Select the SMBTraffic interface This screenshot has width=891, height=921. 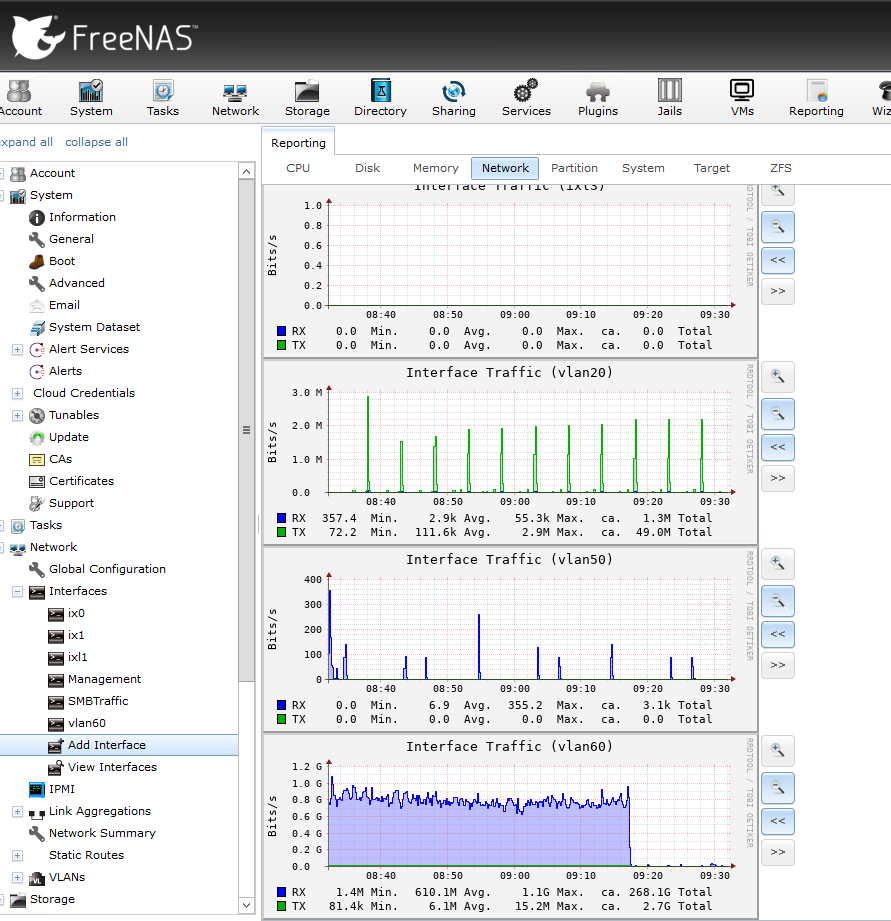point(97,701)
